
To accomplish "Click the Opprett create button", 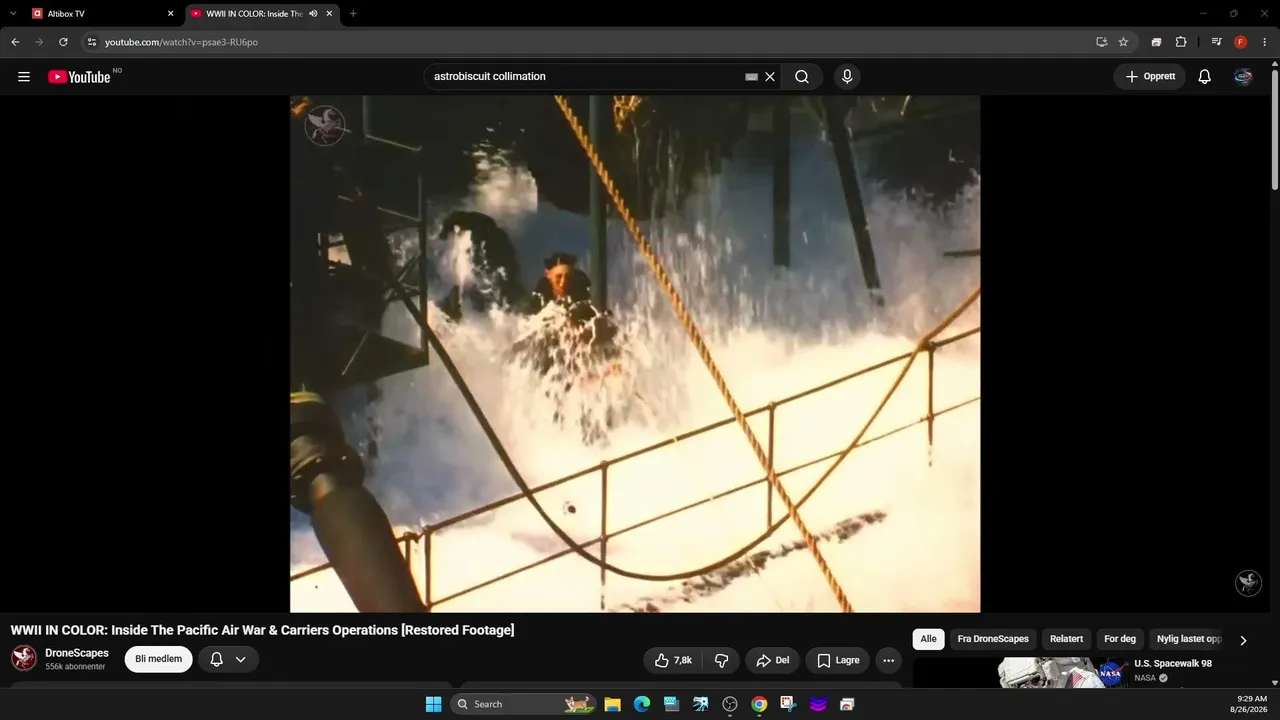I will pyautogui.click(x=1150, y=77).
